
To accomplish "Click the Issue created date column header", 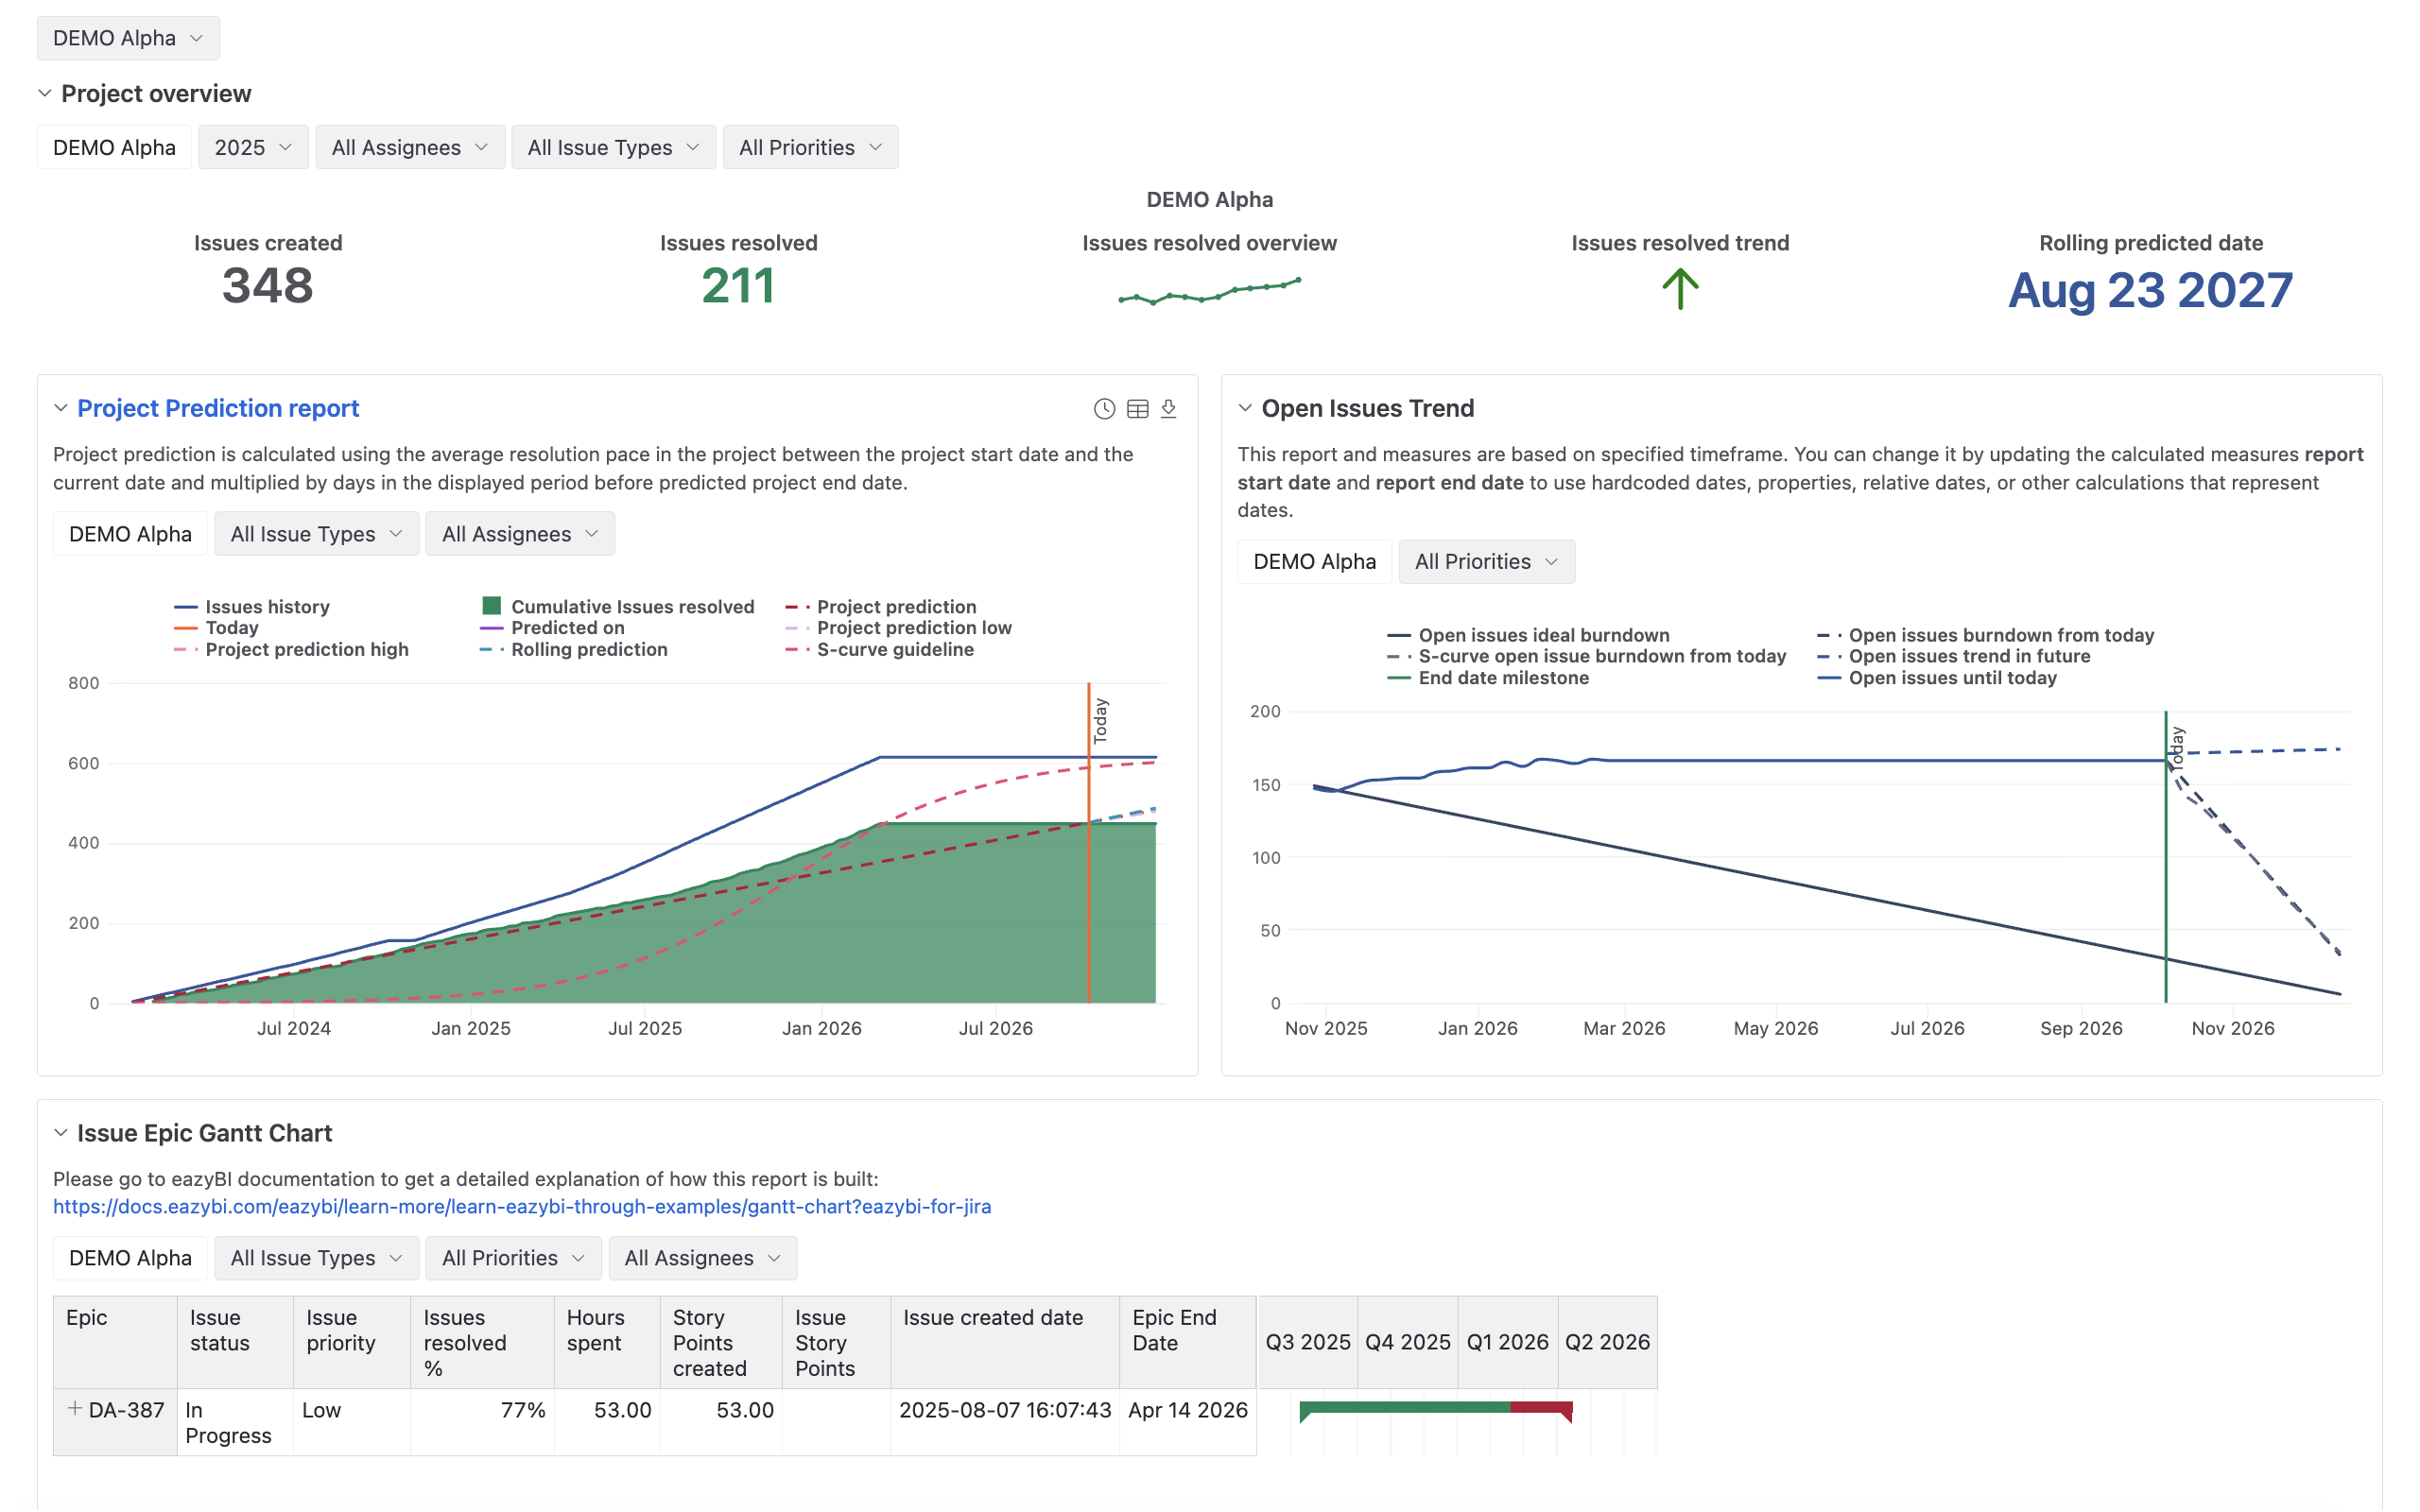I will 1005,1342.
